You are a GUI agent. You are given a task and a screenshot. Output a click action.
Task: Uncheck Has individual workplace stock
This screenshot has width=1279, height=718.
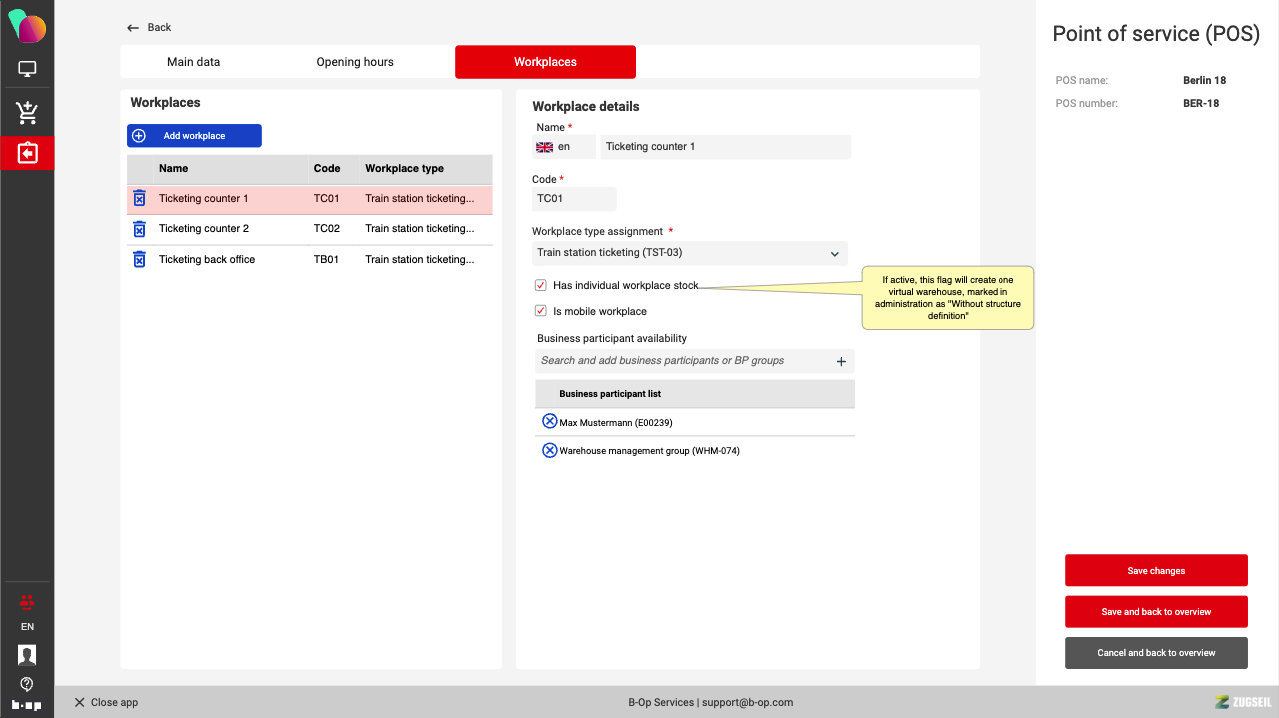(x=541, y=286)
